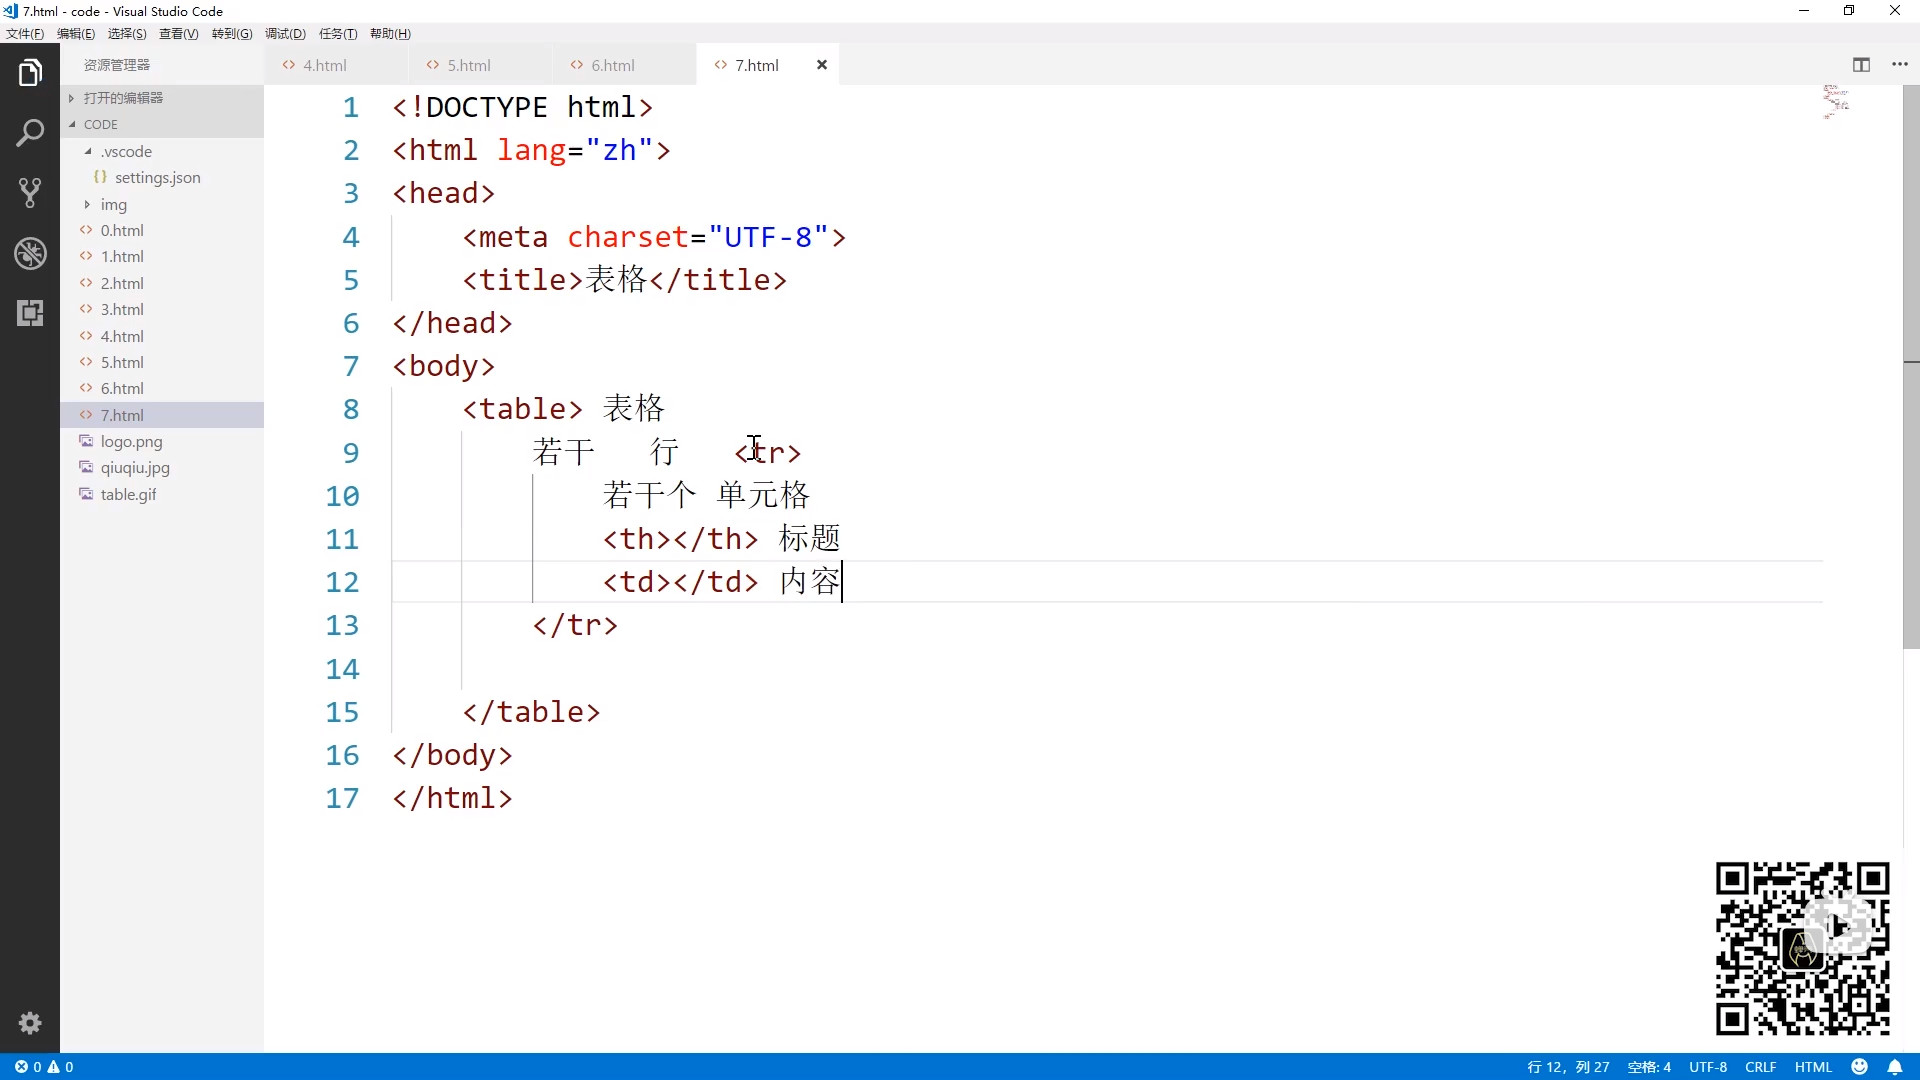Open the editor more actions ellipsis
Image resolution: width=1920 pixels, height=1080 pixels.
[x=1900, y=65]
